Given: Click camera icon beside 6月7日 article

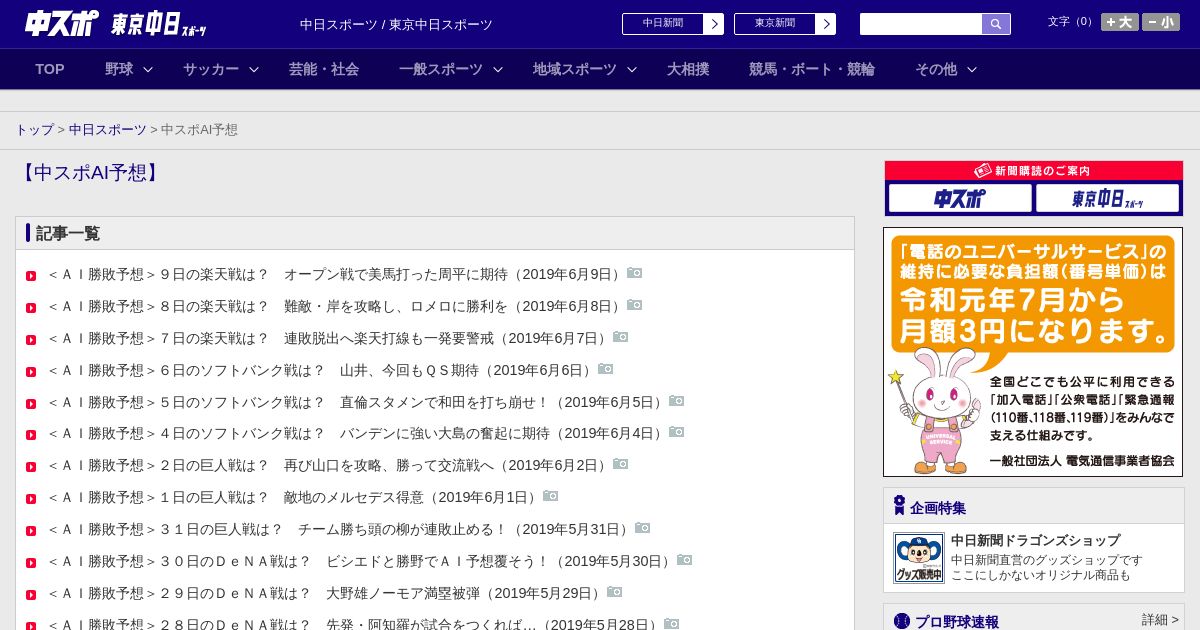Looking at the screenshot, I should [621, 337].
